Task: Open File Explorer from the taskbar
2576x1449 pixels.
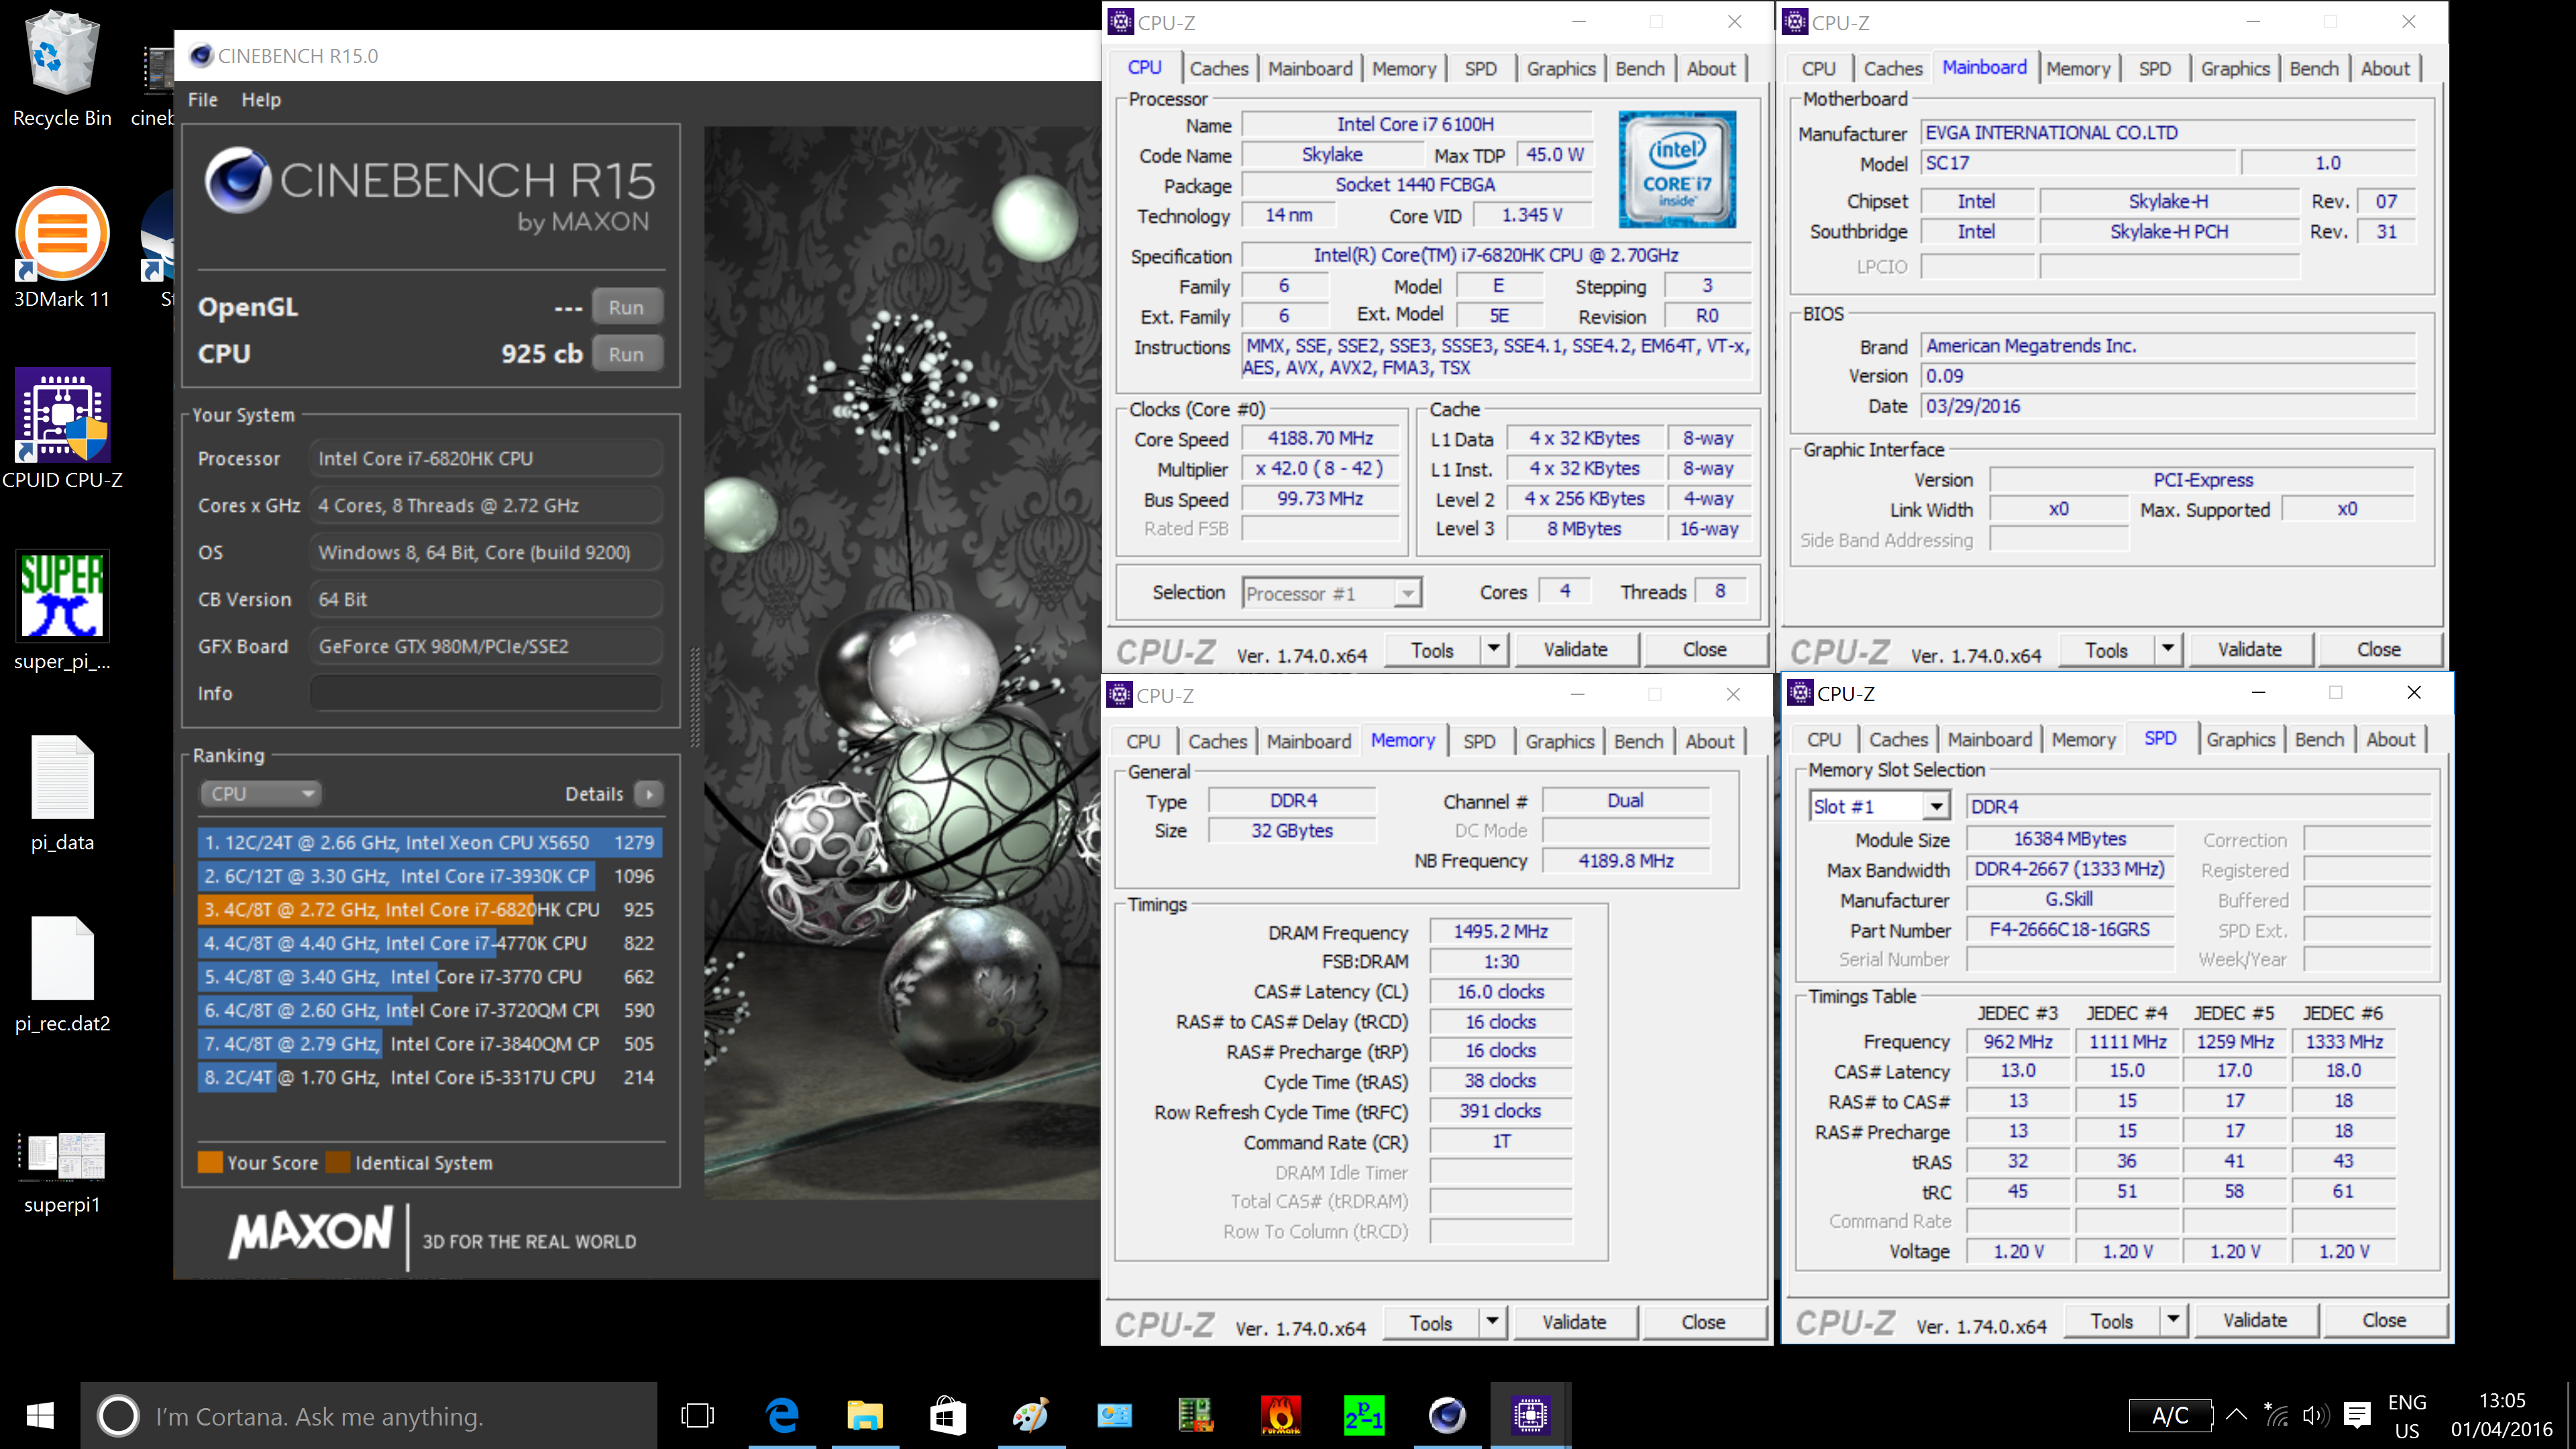Action: (865, 1415)
